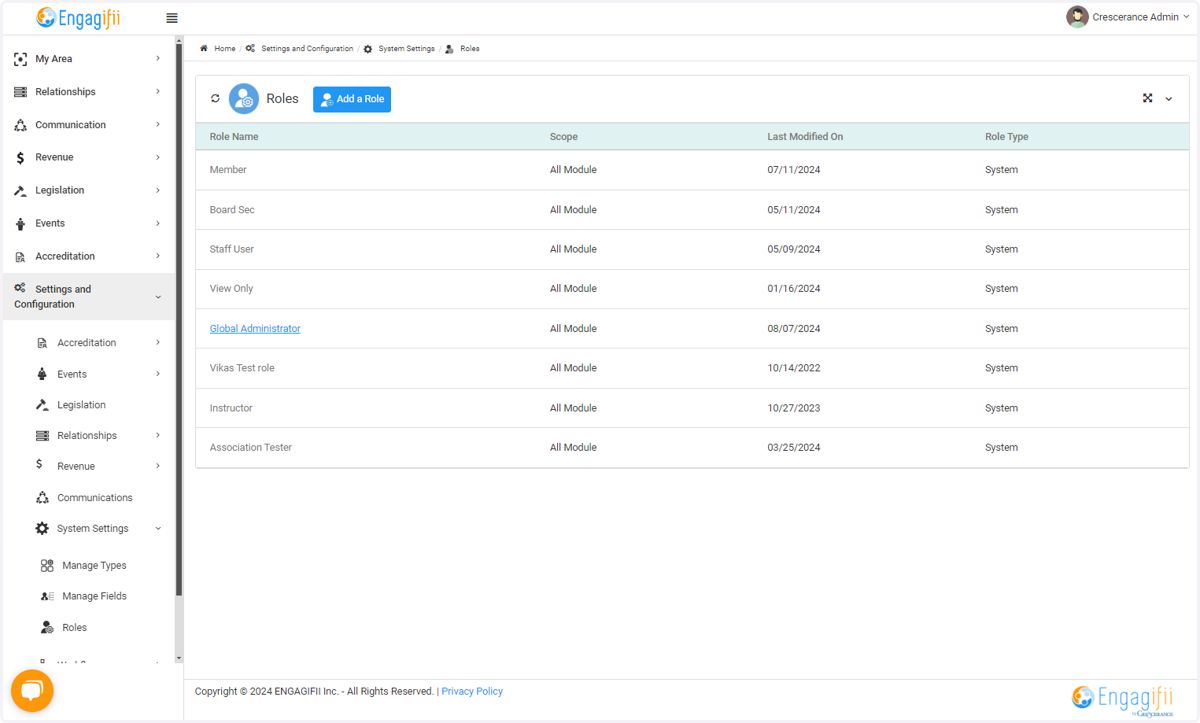Select the Board Sec role
Screen dimensions: 1200x723
pyautogui.click(x=692, y=210)
